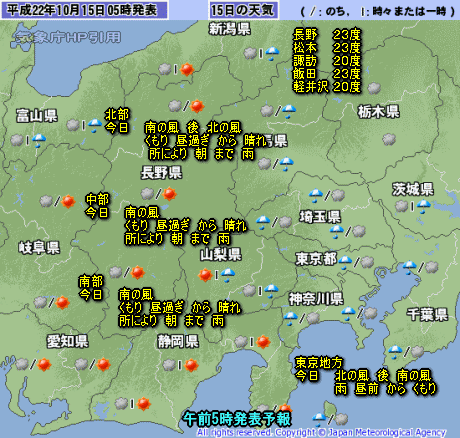Click the 静岡県 prefecture label

click(x=178, y=341)
